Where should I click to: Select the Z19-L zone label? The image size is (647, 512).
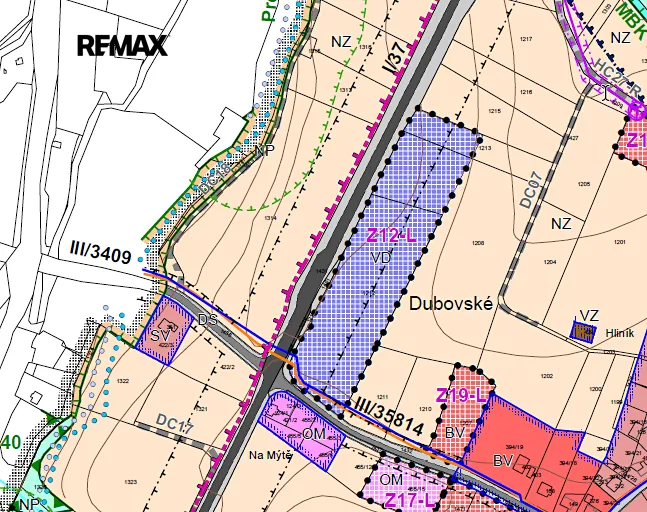pyautogui.click(x=461, y=396)
